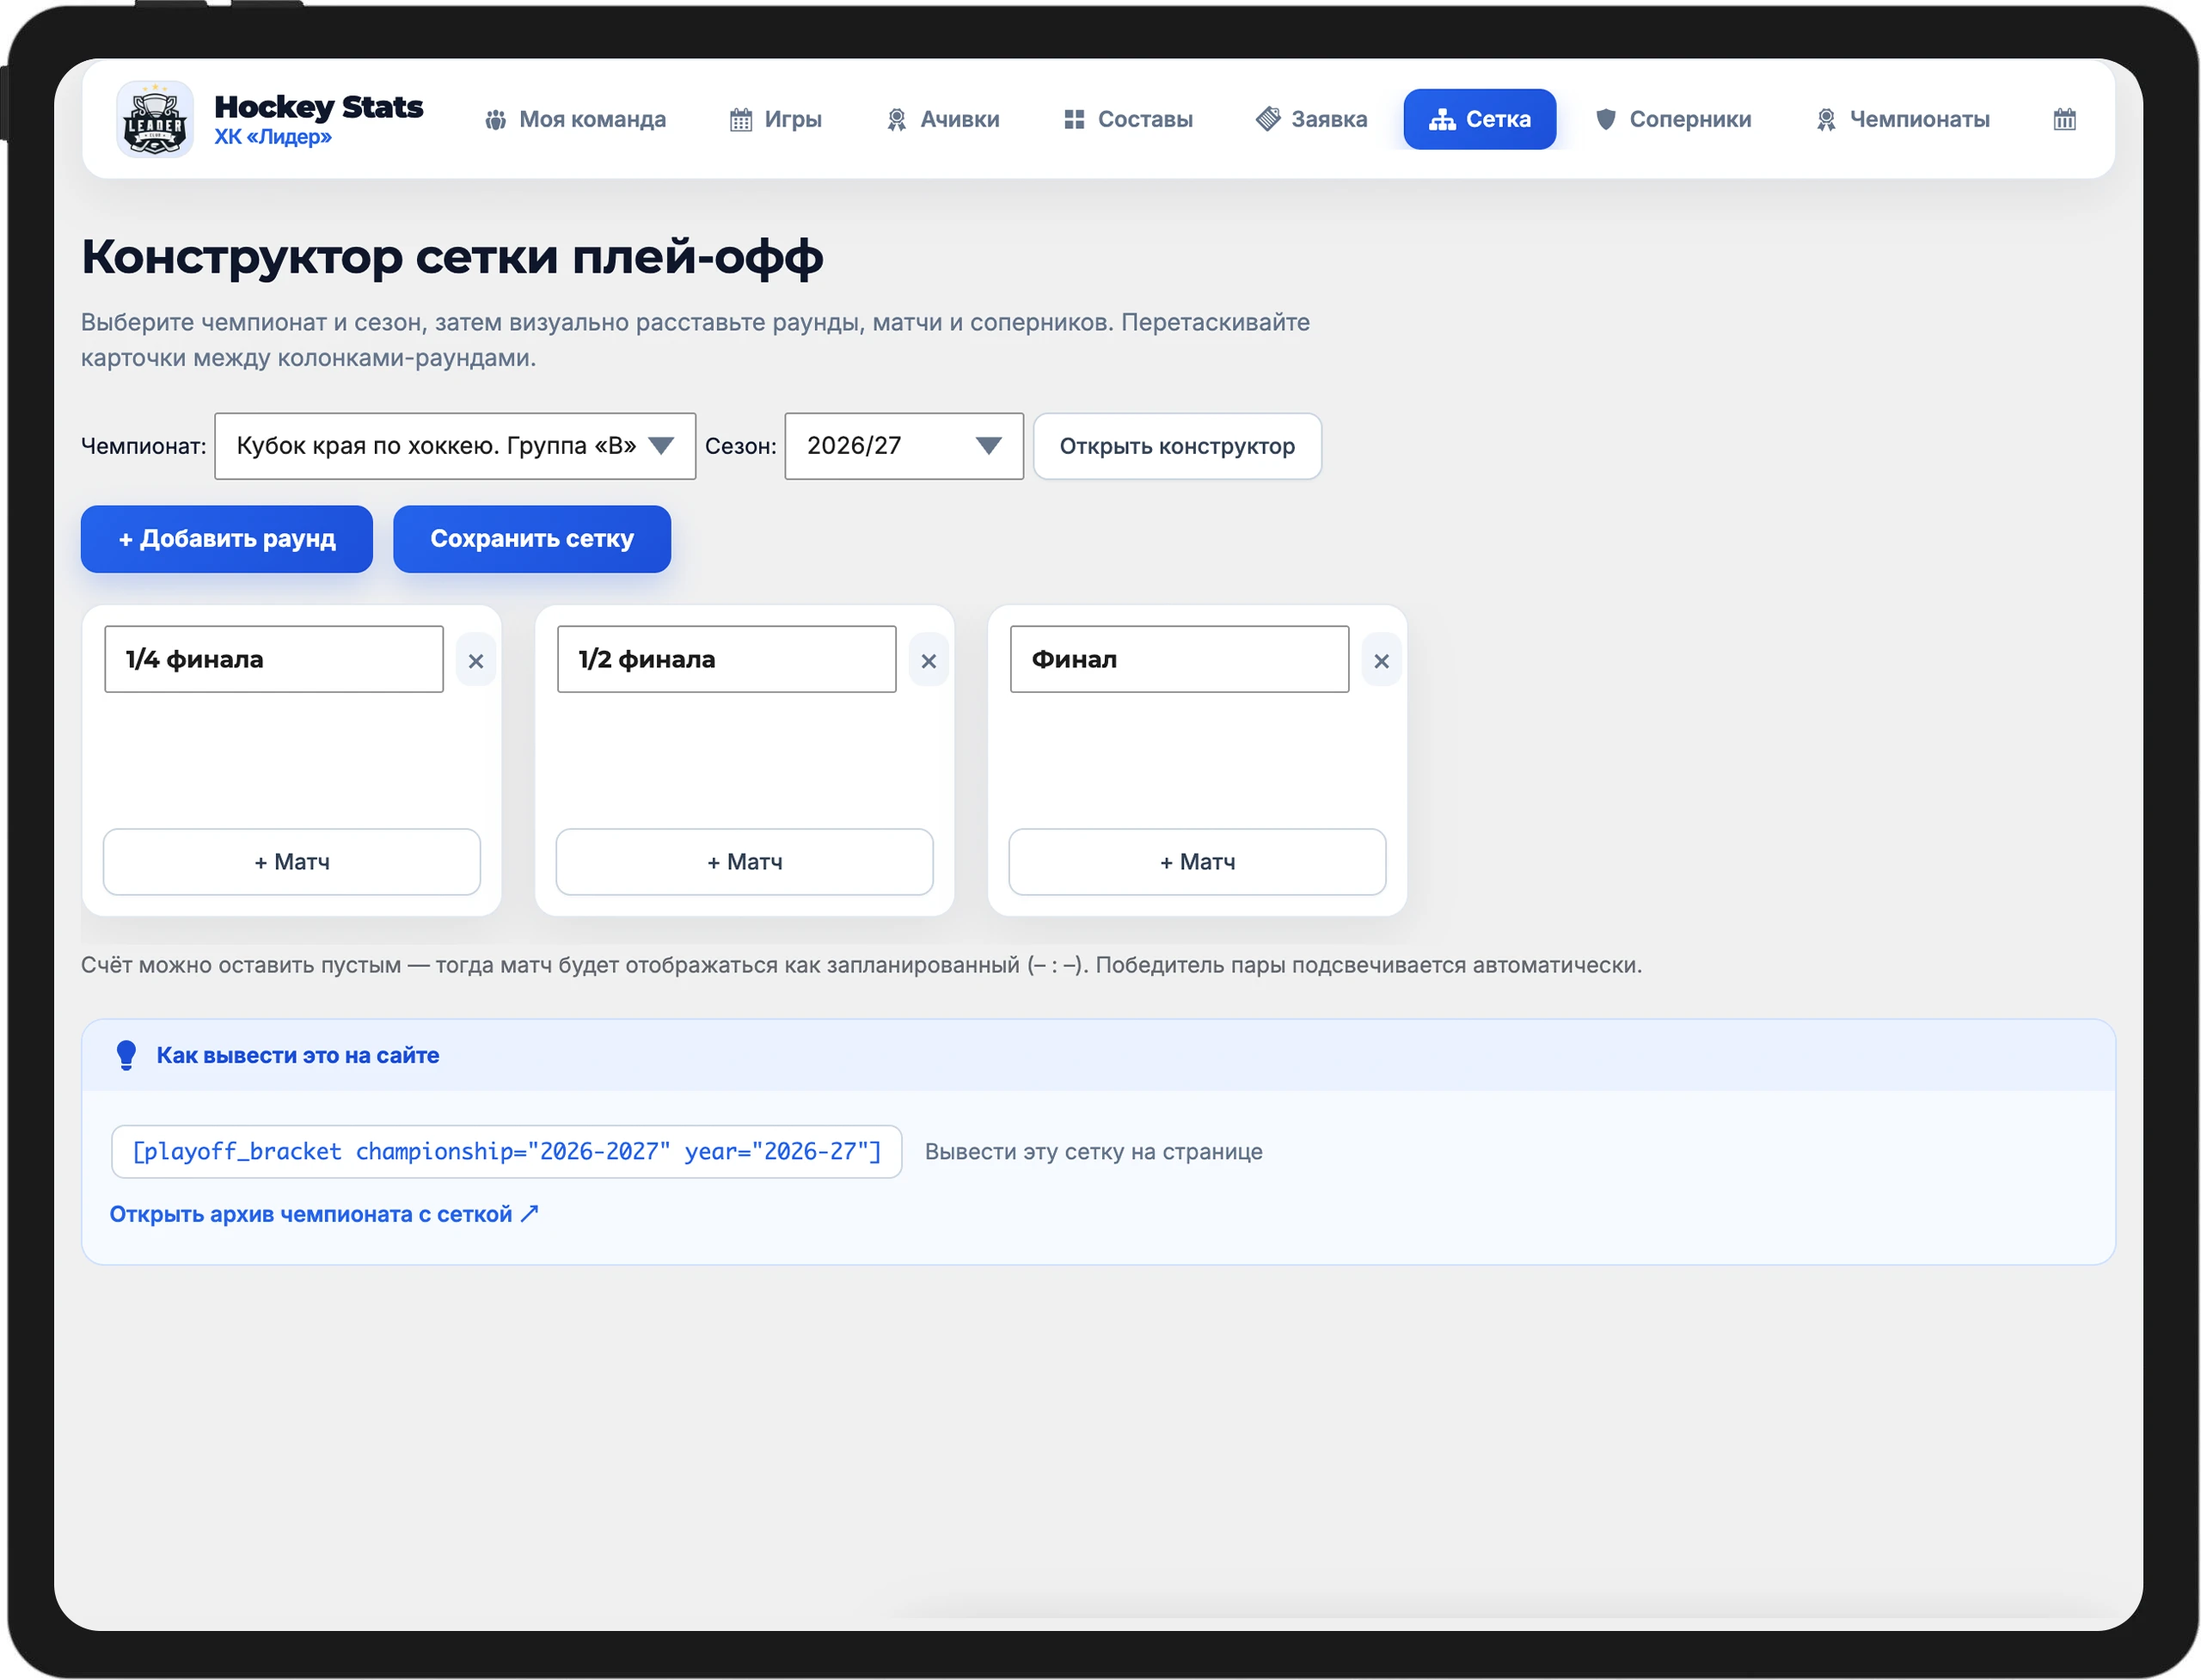
Task: Add a match to the Финал column
Action: pos(1197,862)
